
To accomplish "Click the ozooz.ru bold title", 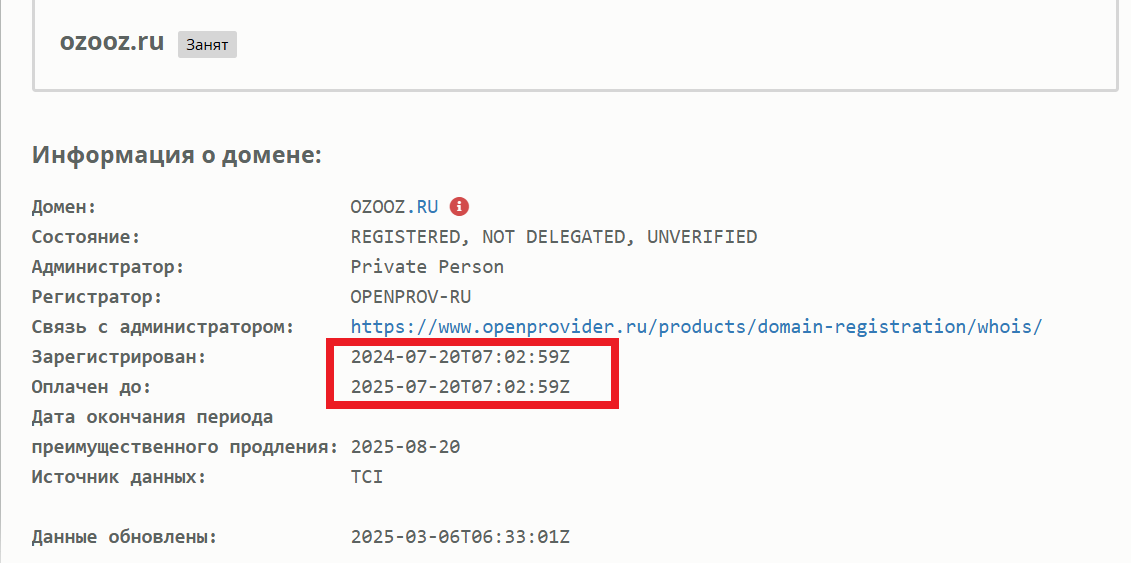I will pyautogui.click(x=112, y=42).
